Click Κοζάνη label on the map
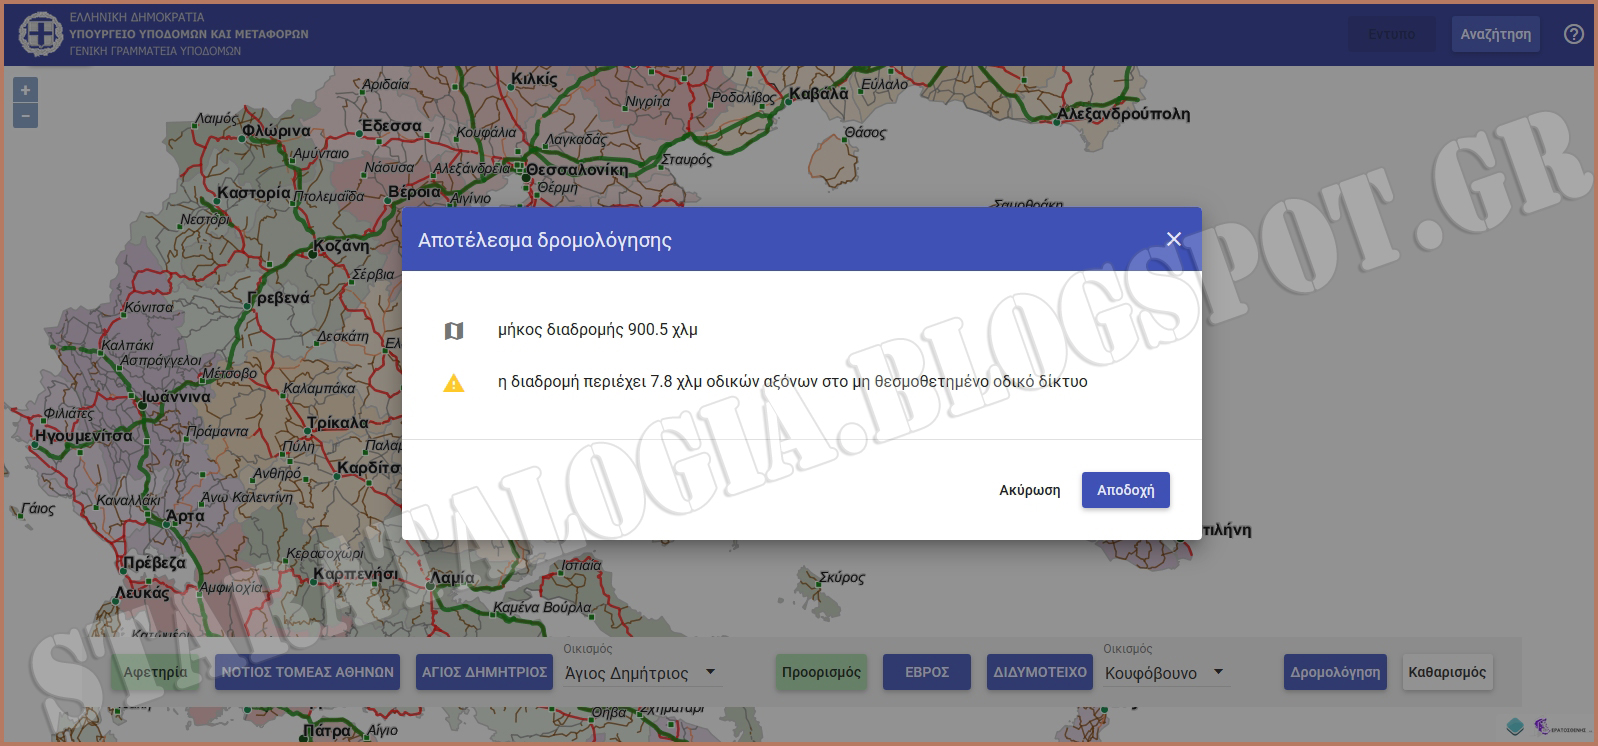This screenshot has width=1598, height=746. click(x=341, y=246)
